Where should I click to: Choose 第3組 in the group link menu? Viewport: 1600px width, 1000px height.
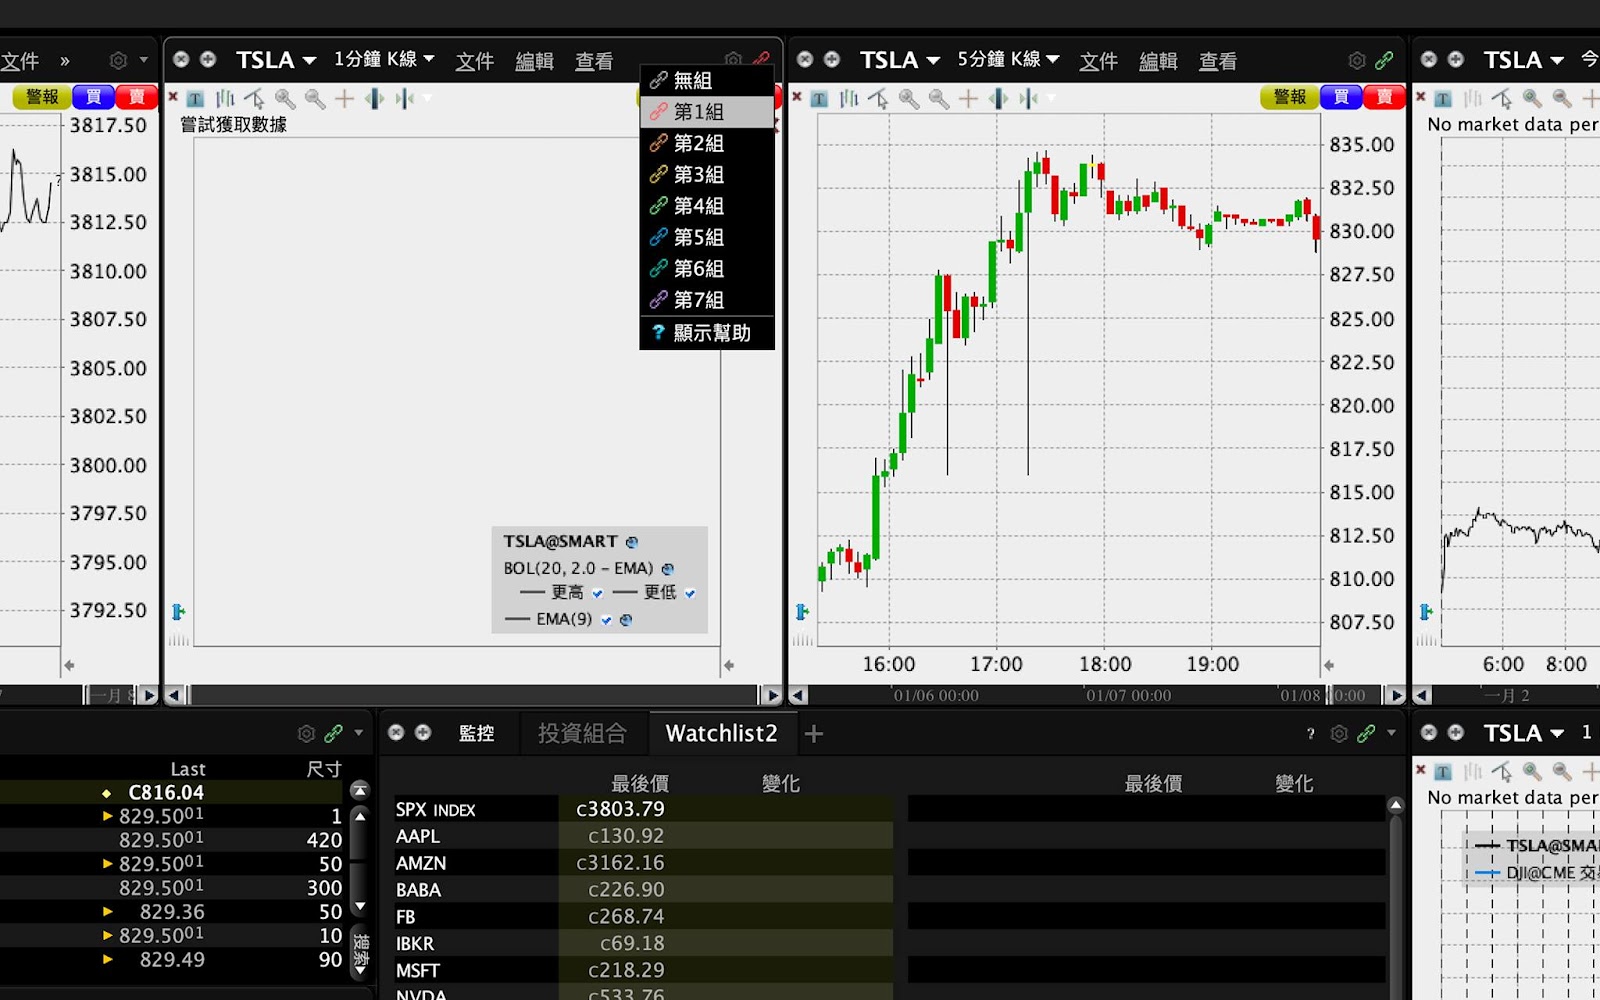point(707,174)
